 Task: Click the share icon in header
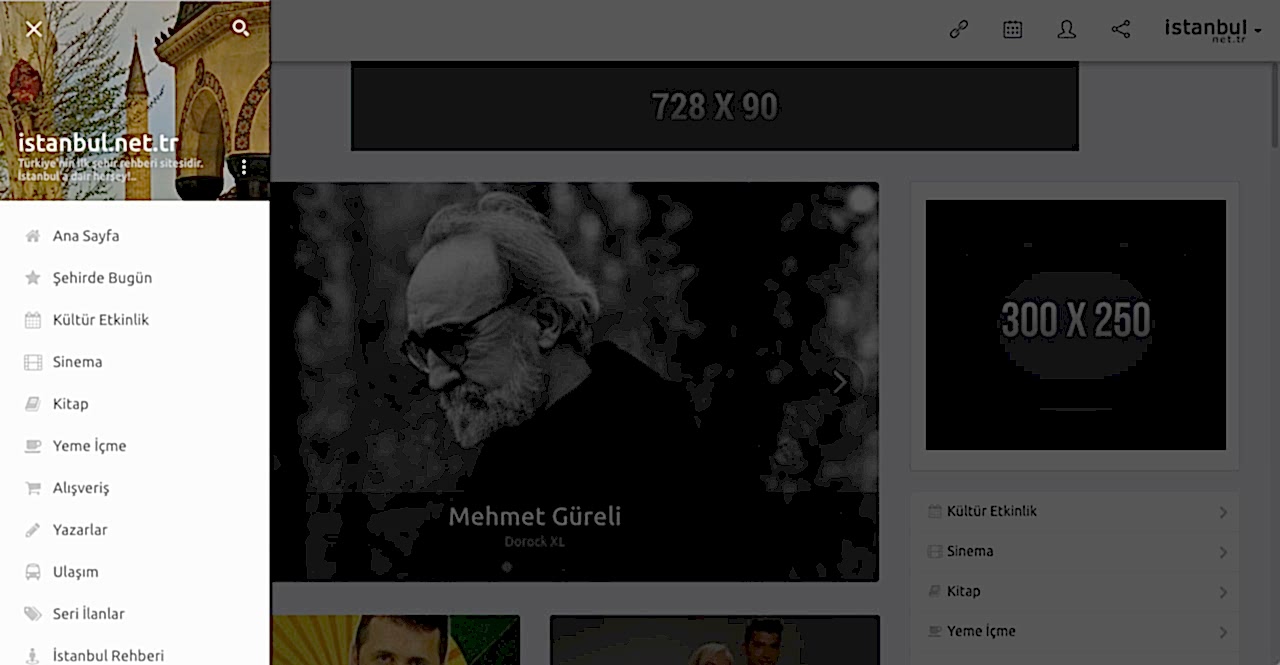[x=1121, y=30]
